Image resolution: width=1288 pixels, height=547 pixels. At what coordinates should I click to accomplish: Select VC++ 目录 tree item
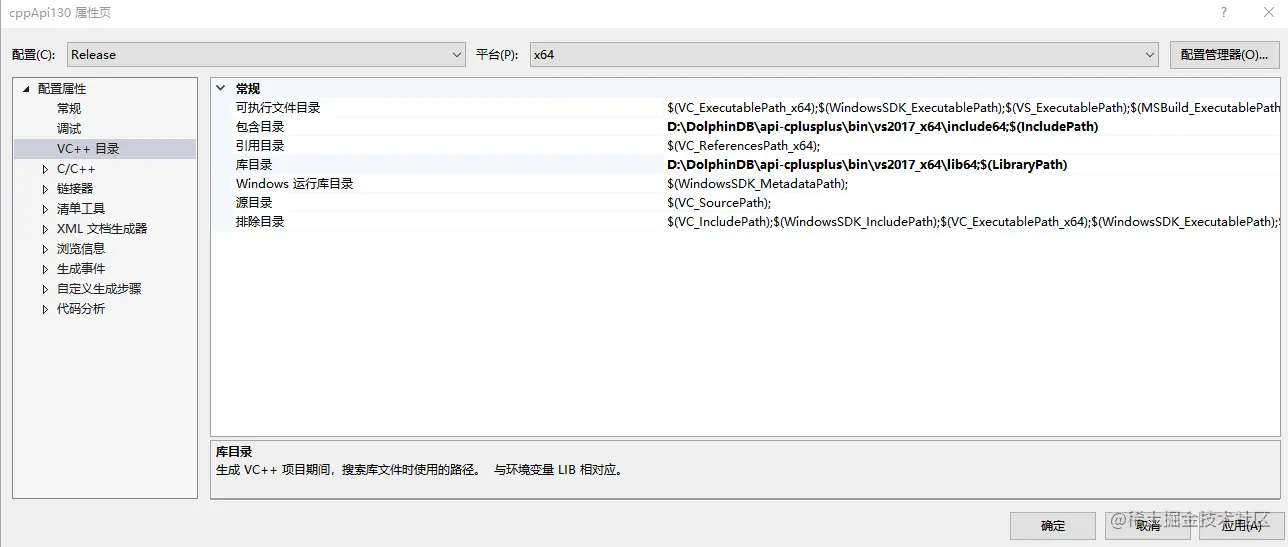coord(88,148)
